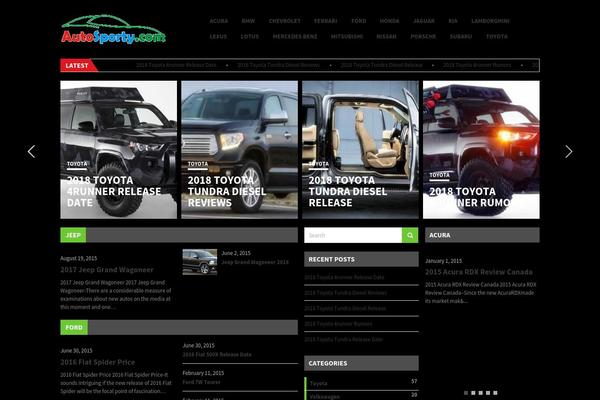Open Ford menu item in top navigation
The height and width of the screenshot is (400, 600).
[x=359, y=21]
